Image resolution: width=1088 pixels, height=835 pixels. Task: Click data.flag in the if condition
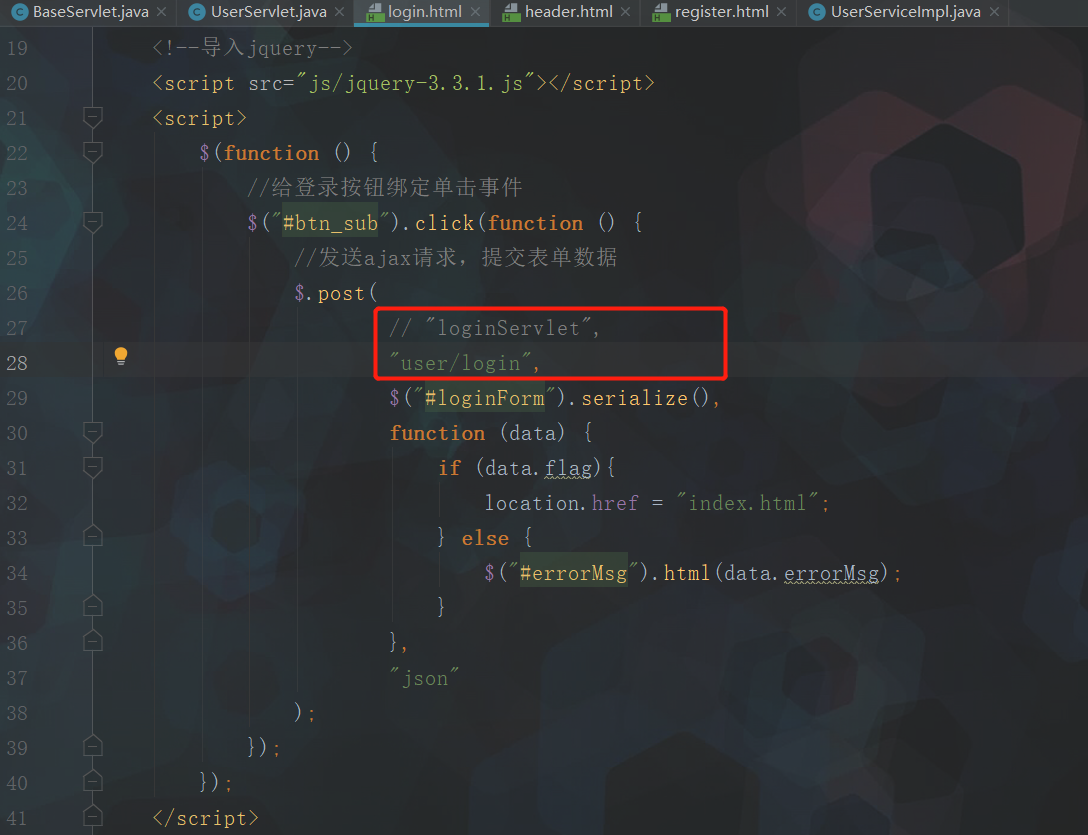[x=539, y=468]
